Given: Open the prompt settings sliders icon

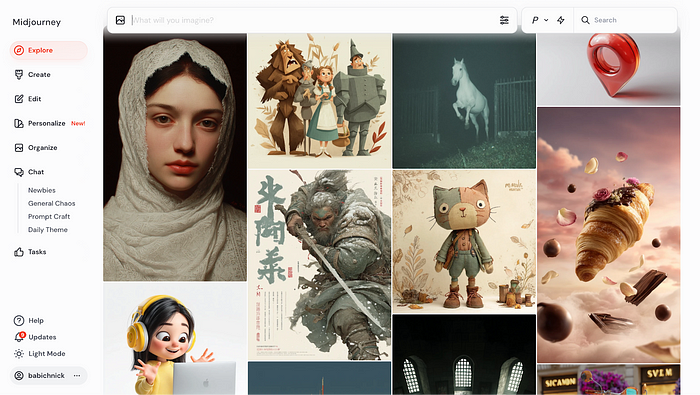Looking at the screenshot, I should [x=504, y=20].
